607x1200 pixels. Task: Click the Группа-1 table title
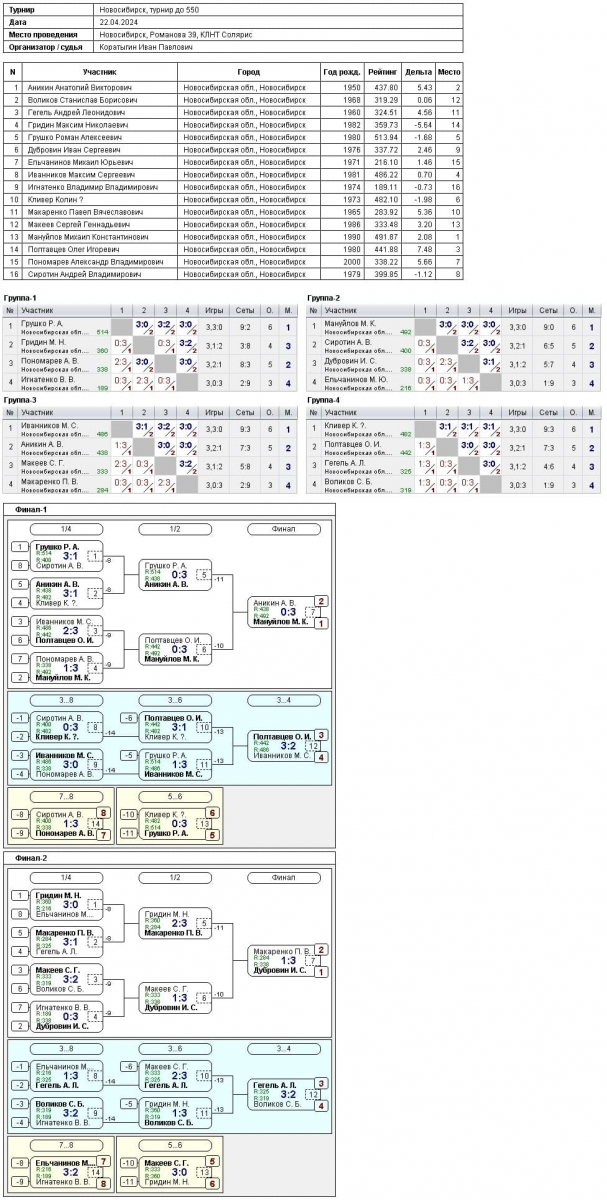tap(21, 298)
